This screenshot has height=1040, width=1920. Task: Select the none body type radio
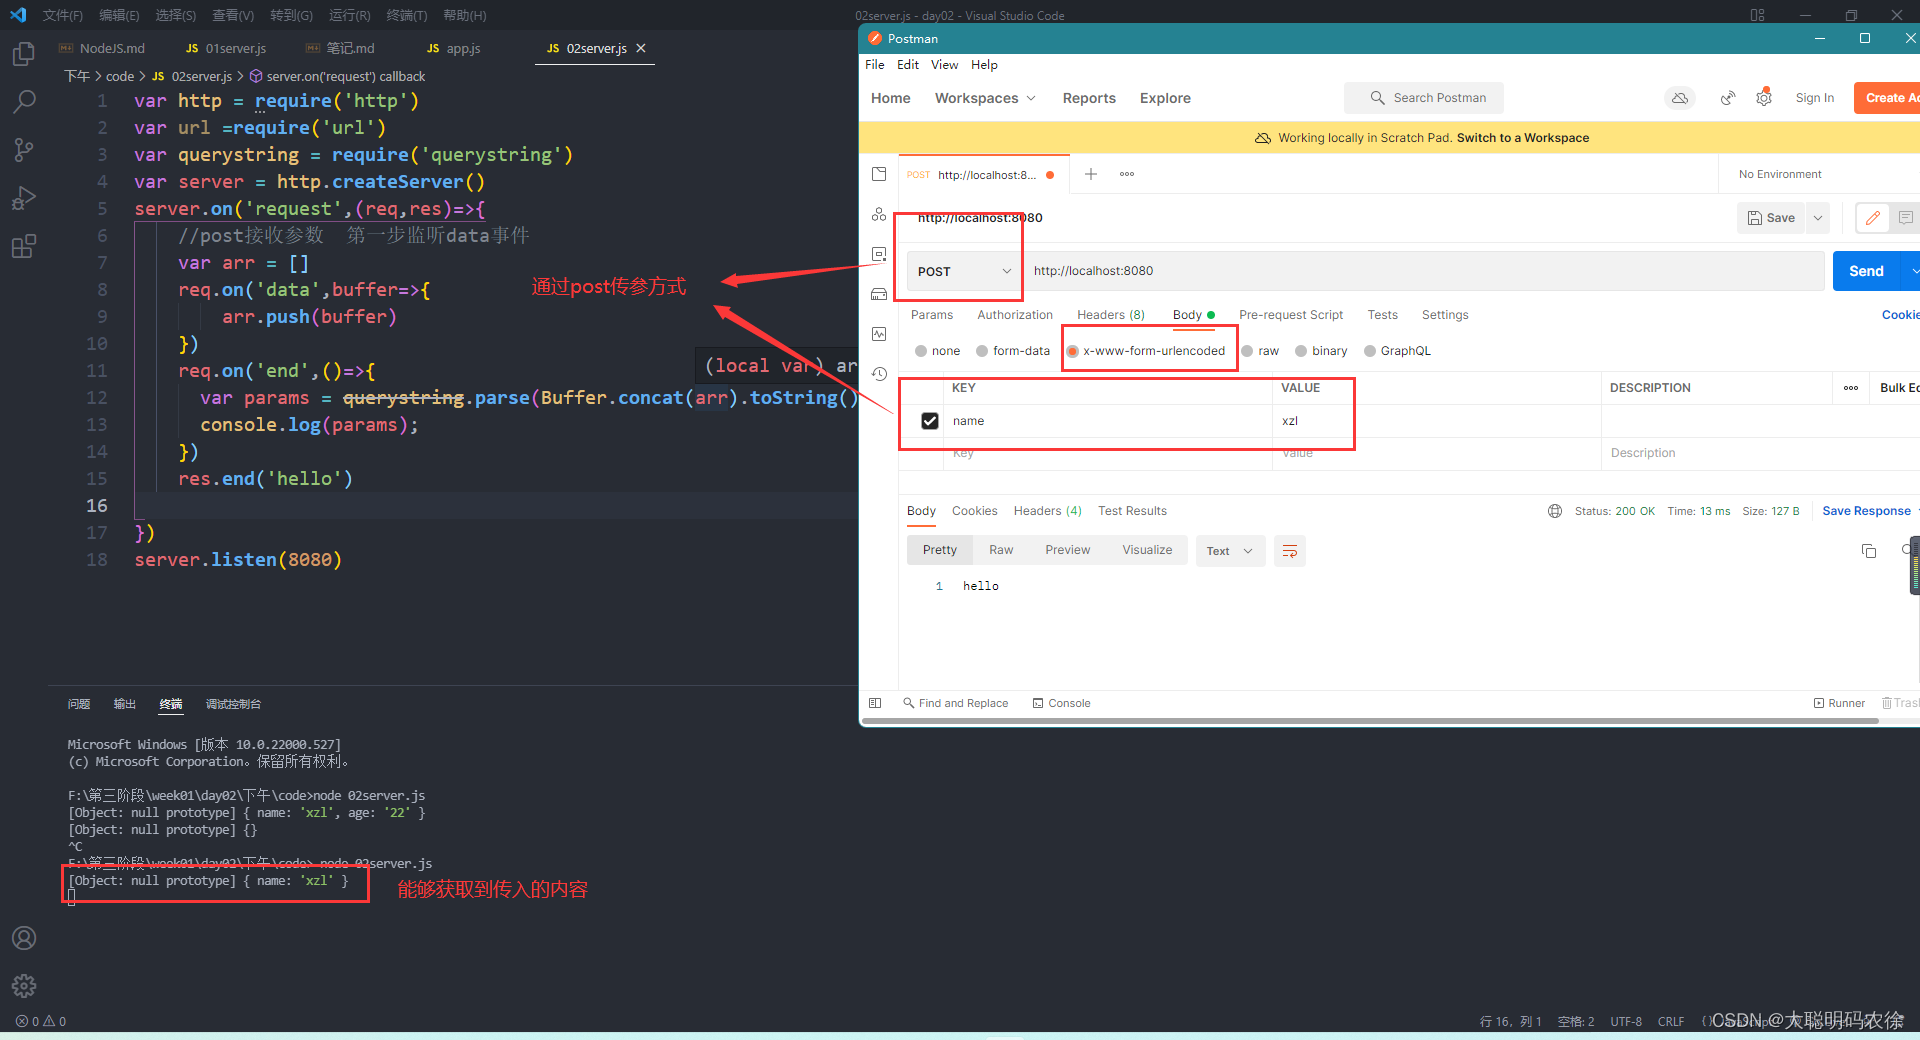[x=921, y=351]
